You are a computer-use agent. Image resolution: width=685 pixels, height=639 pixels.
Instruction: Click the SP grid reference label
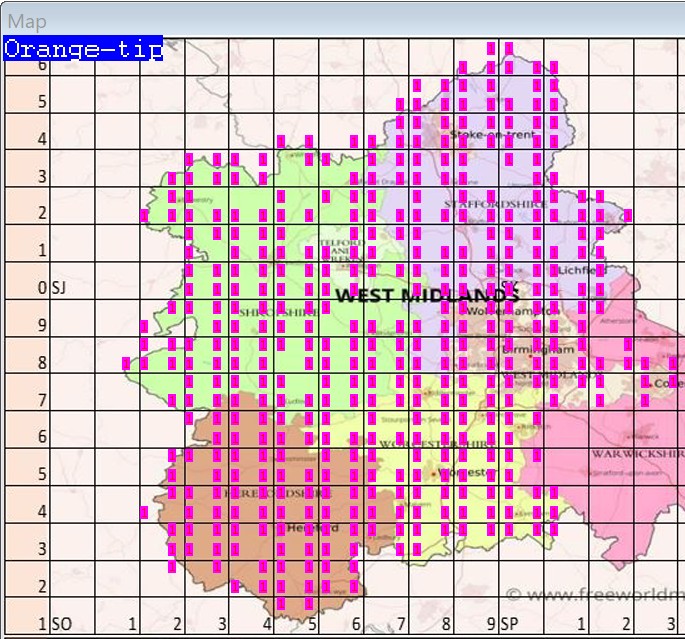tap(509, 624)
